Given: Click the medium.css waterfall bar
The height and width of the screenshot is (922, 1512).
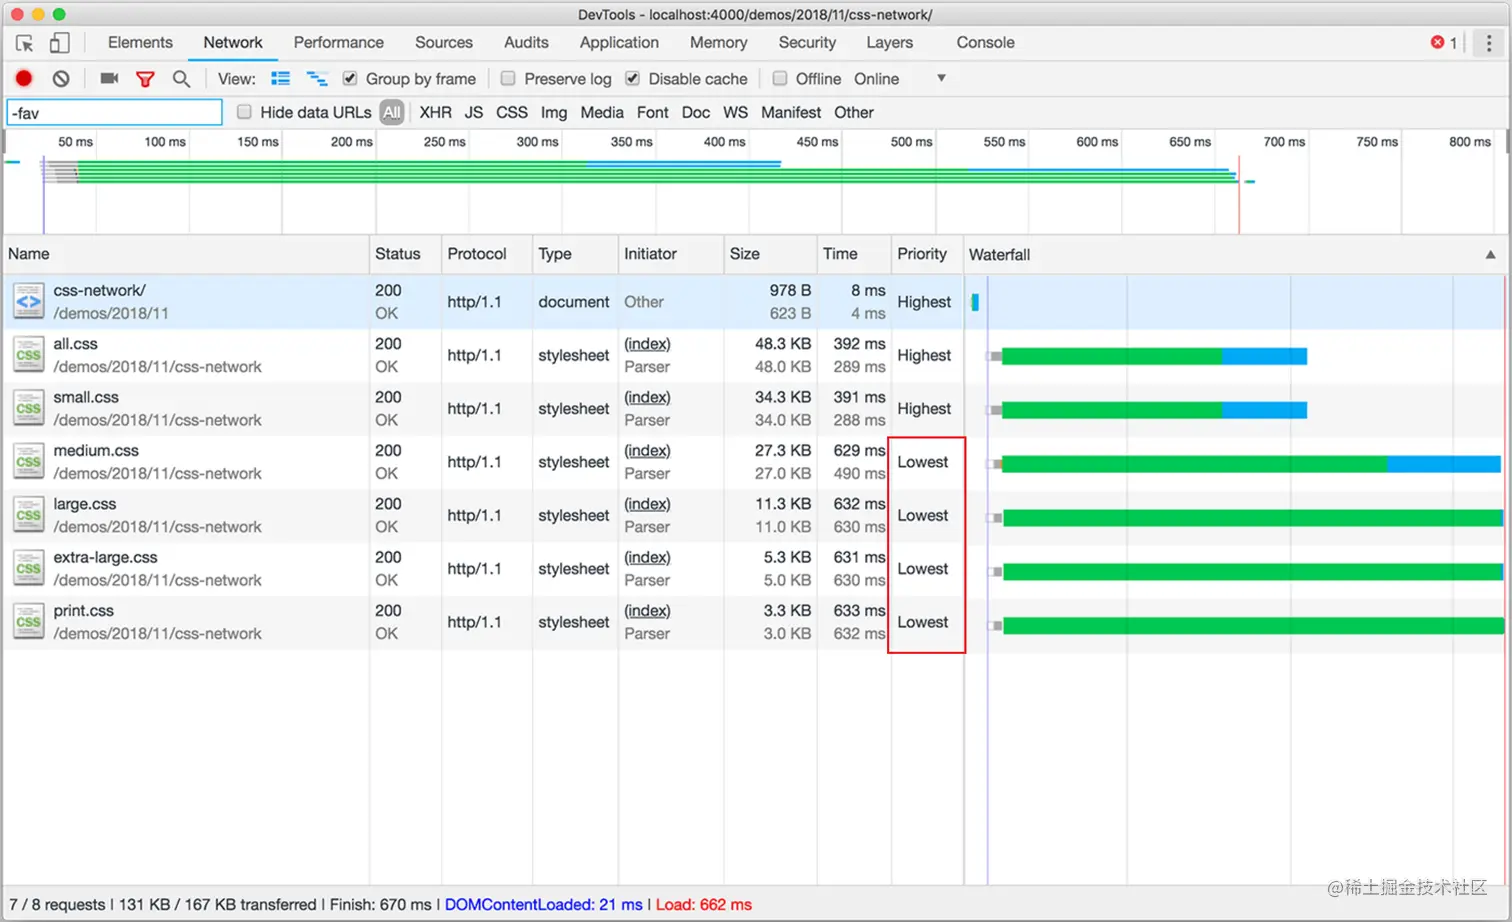Looking at the screenshot, I should (x=1245, y=463).
